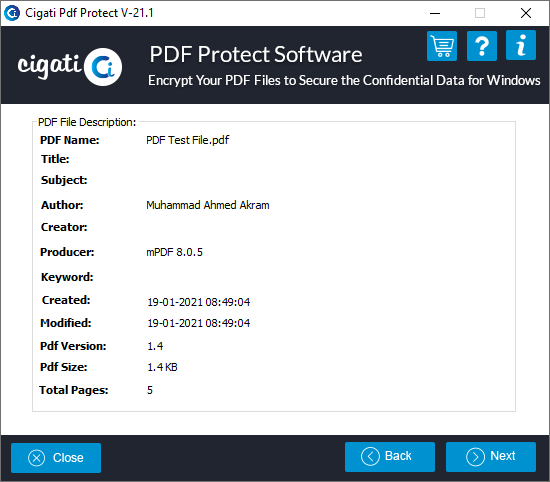The image size is (550, 482).
Task: Click the 'Producer:' label
Action: click(67, 252)
